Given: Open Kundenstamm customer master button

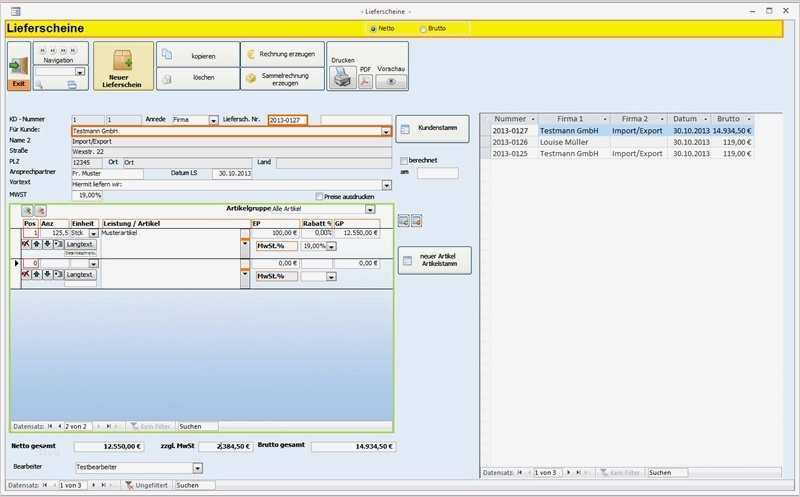Looking at the screenshot, I should click(x=432, y=128).
